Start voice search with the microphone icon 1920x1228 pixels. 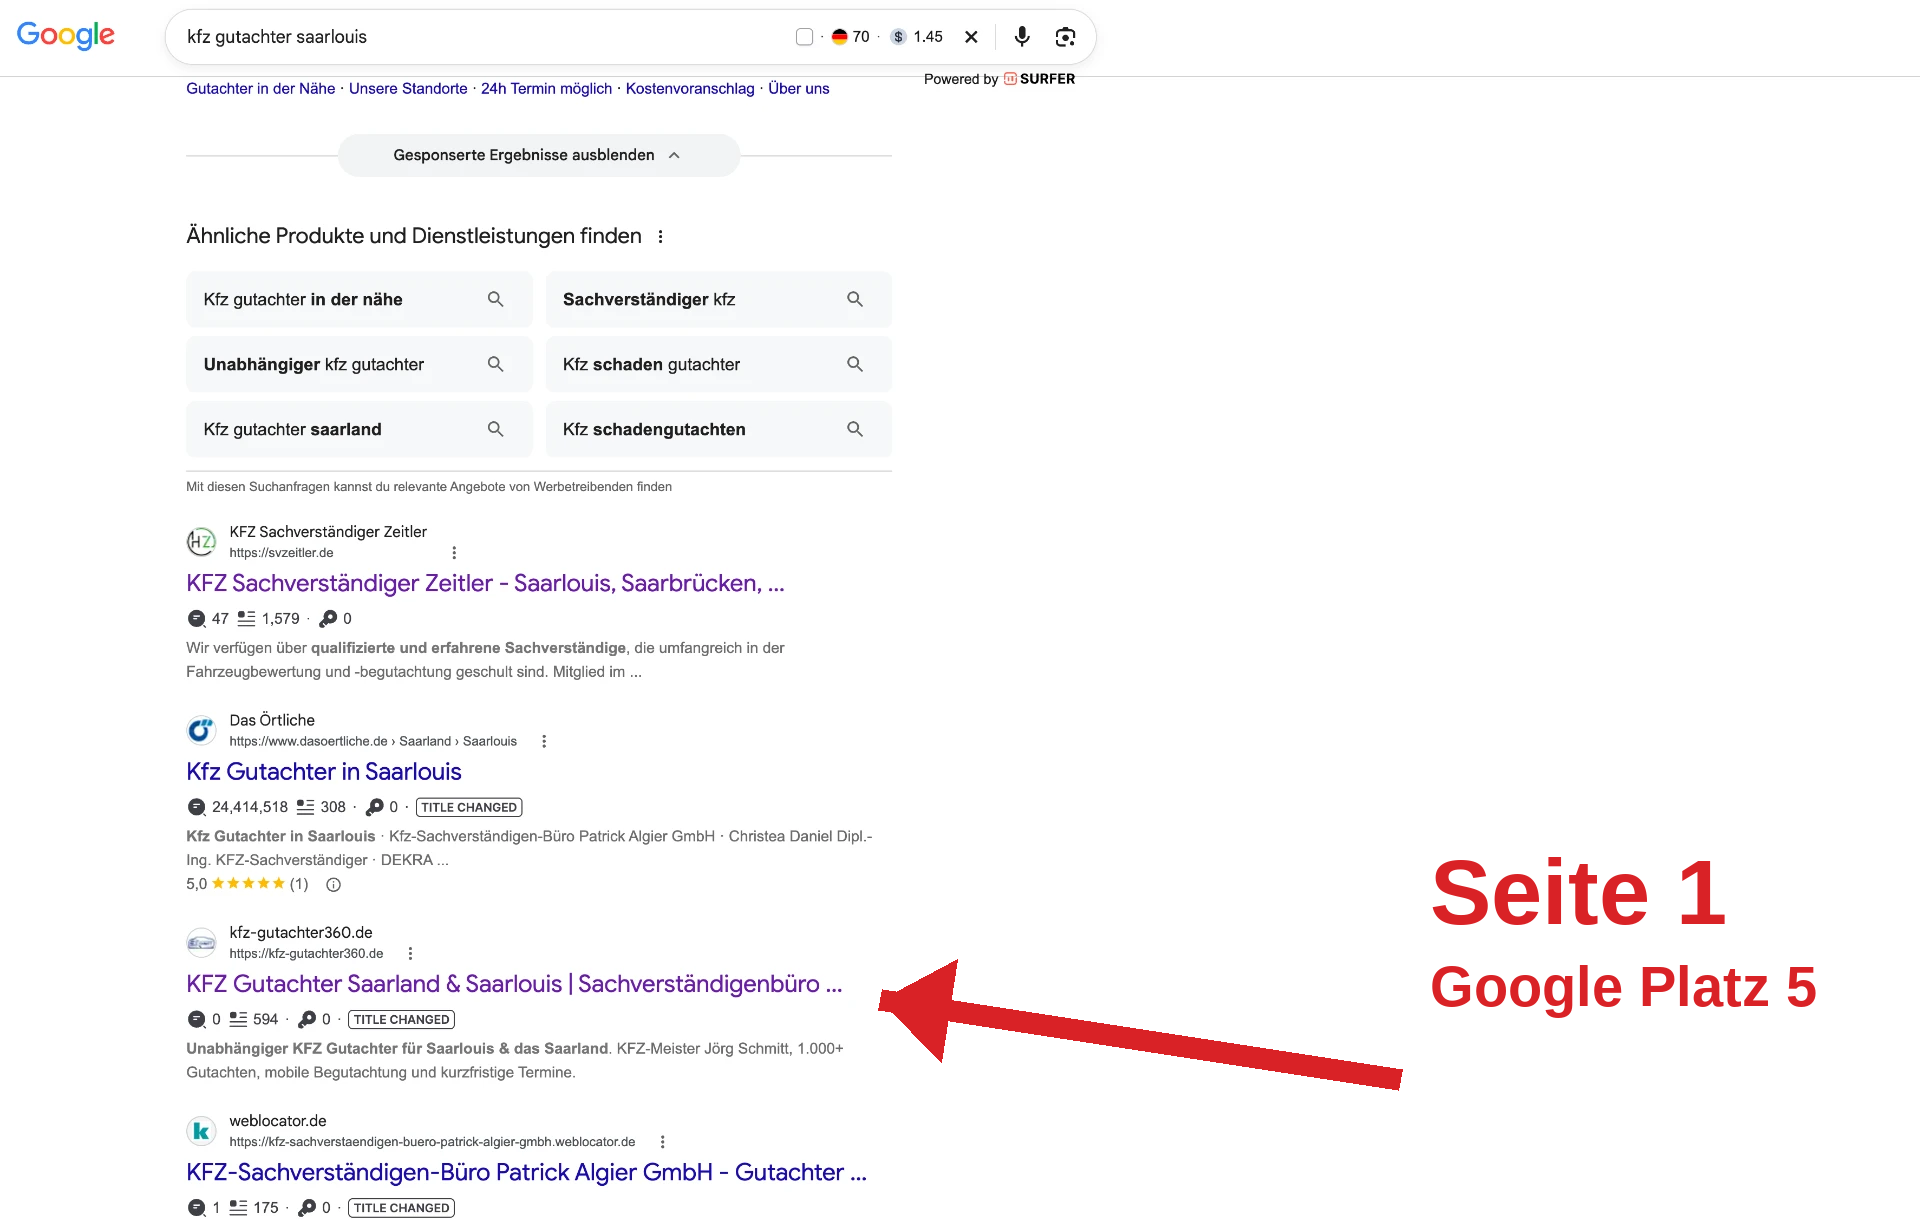point(1022,37)
